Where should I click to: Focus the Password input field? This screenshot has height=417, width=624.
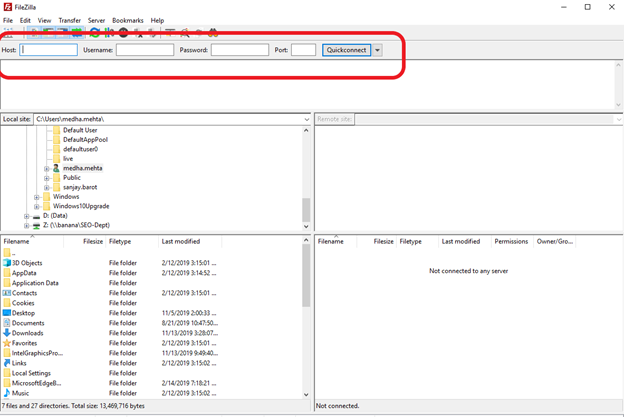click(x=240, y=50)
